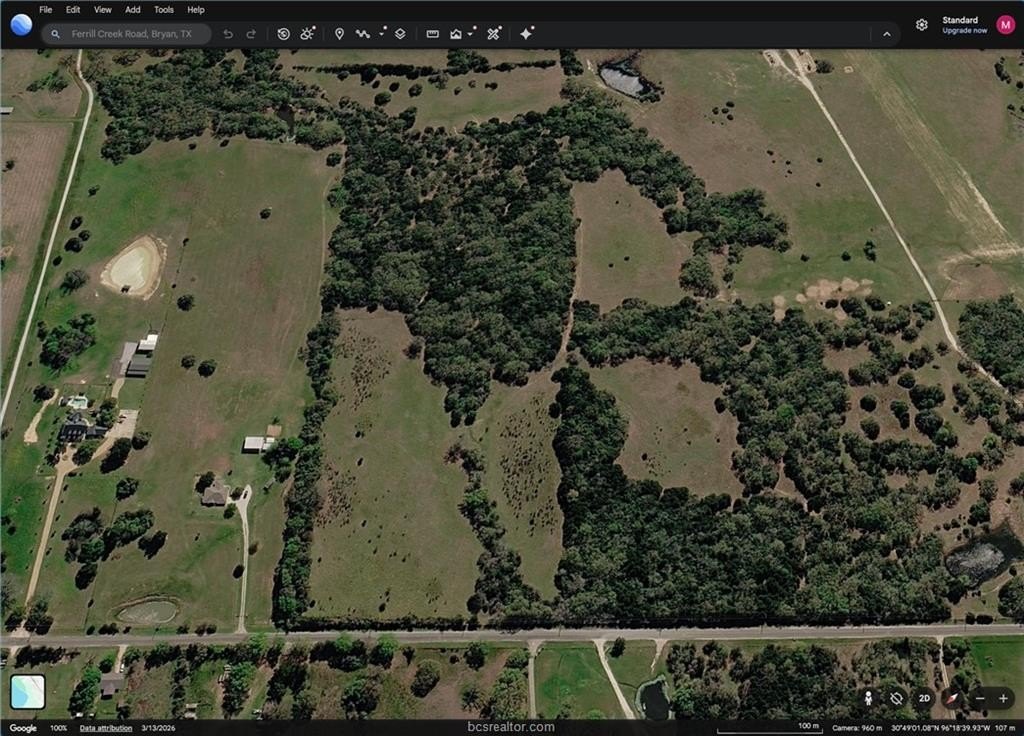1024x736 pixels.
Task: Click the search magnifier icon
Action: tap(56, 34)
